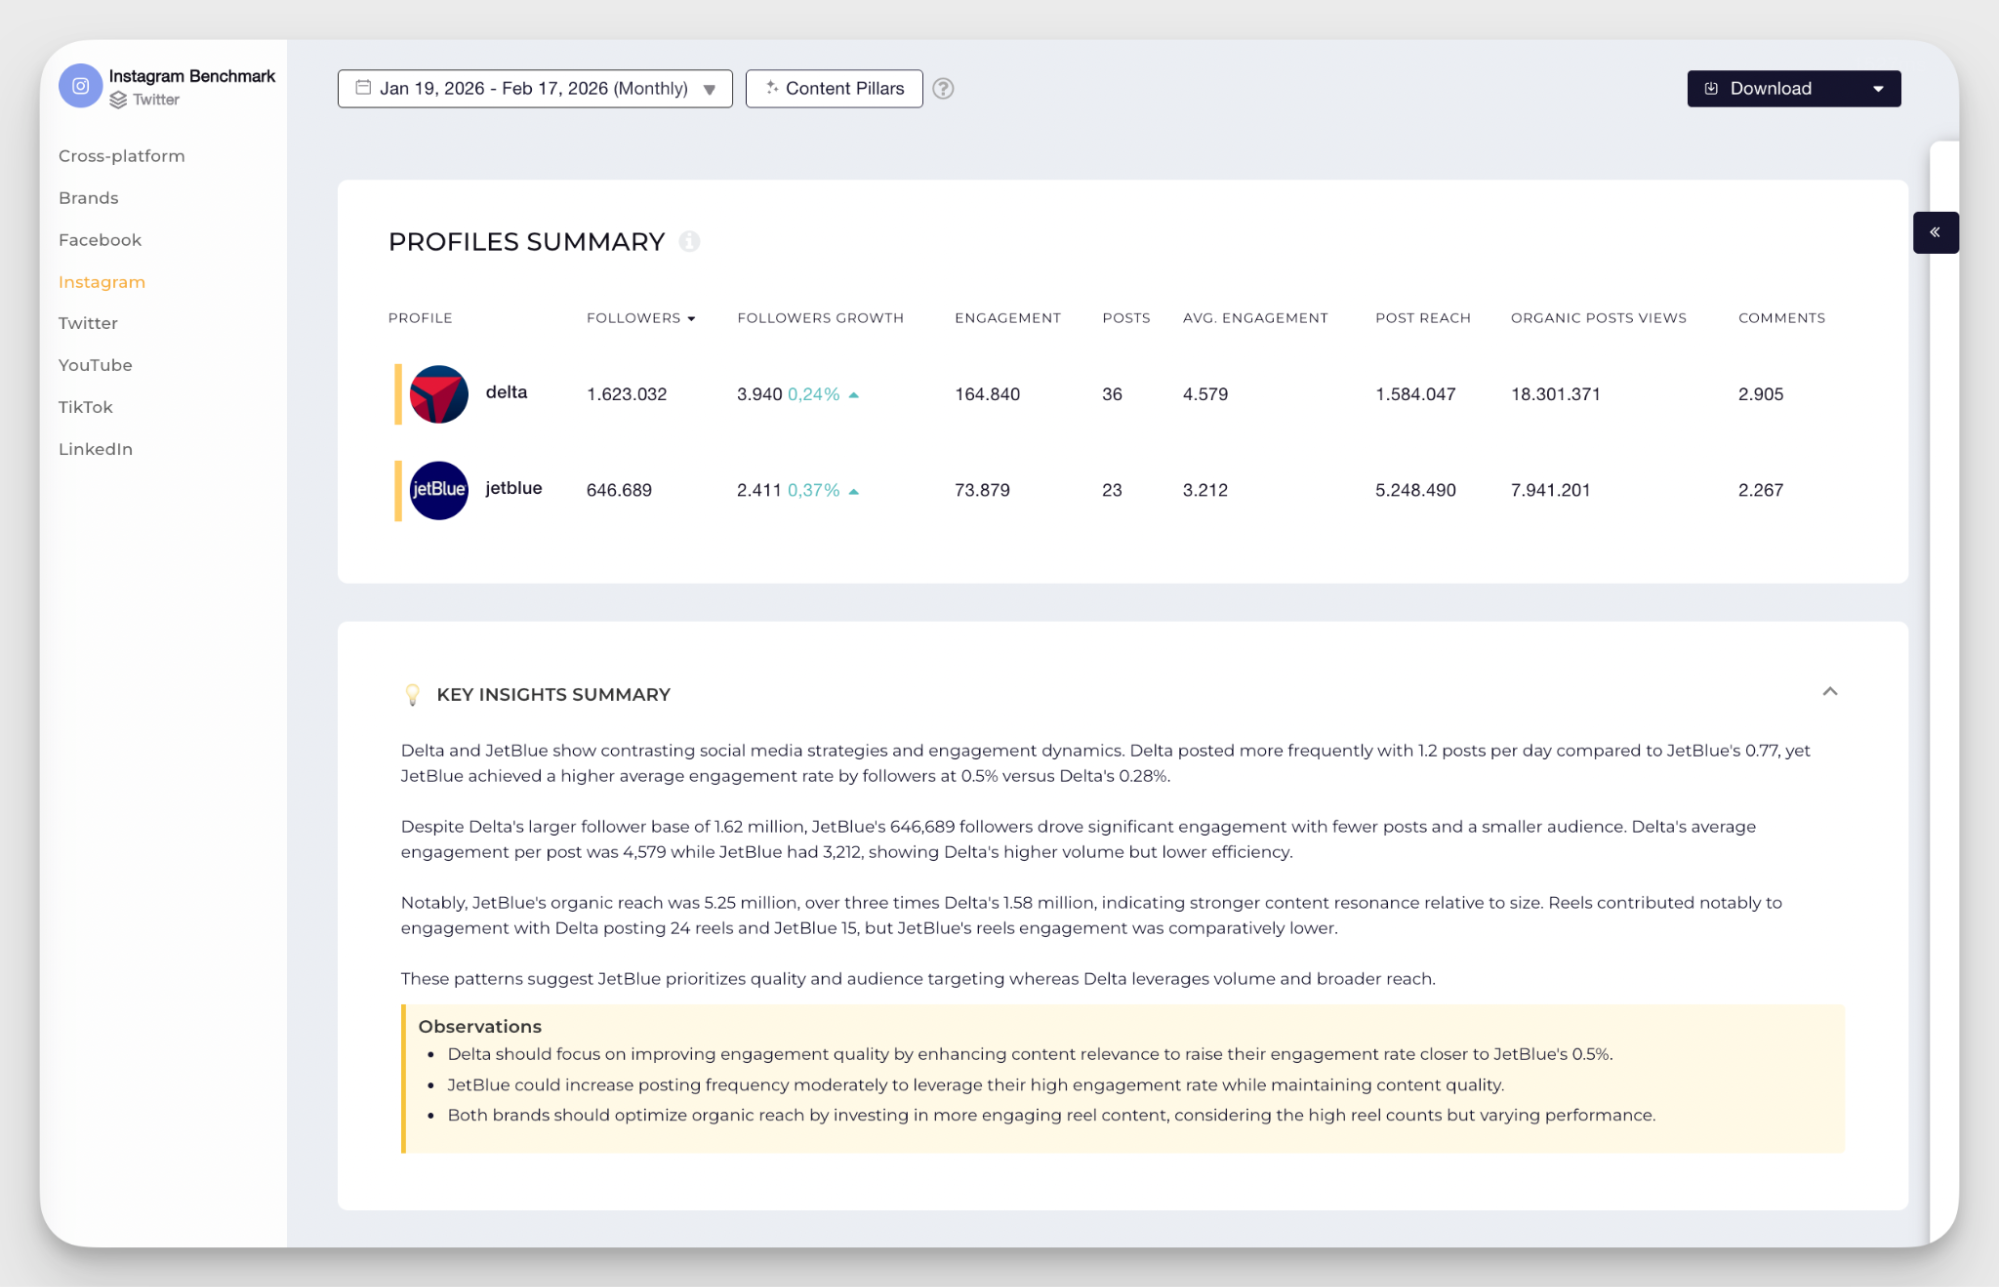Open the Profiles Summary info tooltip
The width and height of the screenshot is (1999, 1288).
click(x=689, y=241)
